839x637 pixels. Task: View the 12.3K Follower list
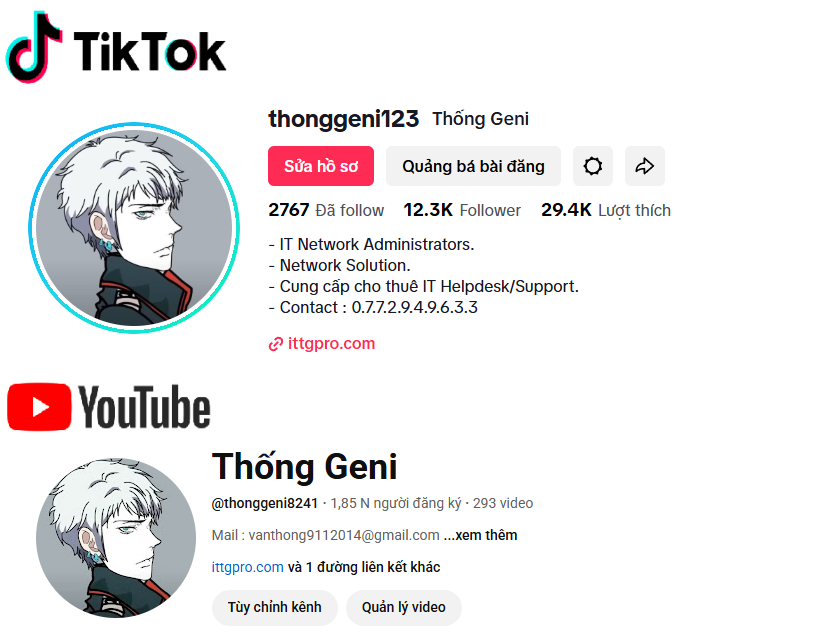click(x=462, y=210)
